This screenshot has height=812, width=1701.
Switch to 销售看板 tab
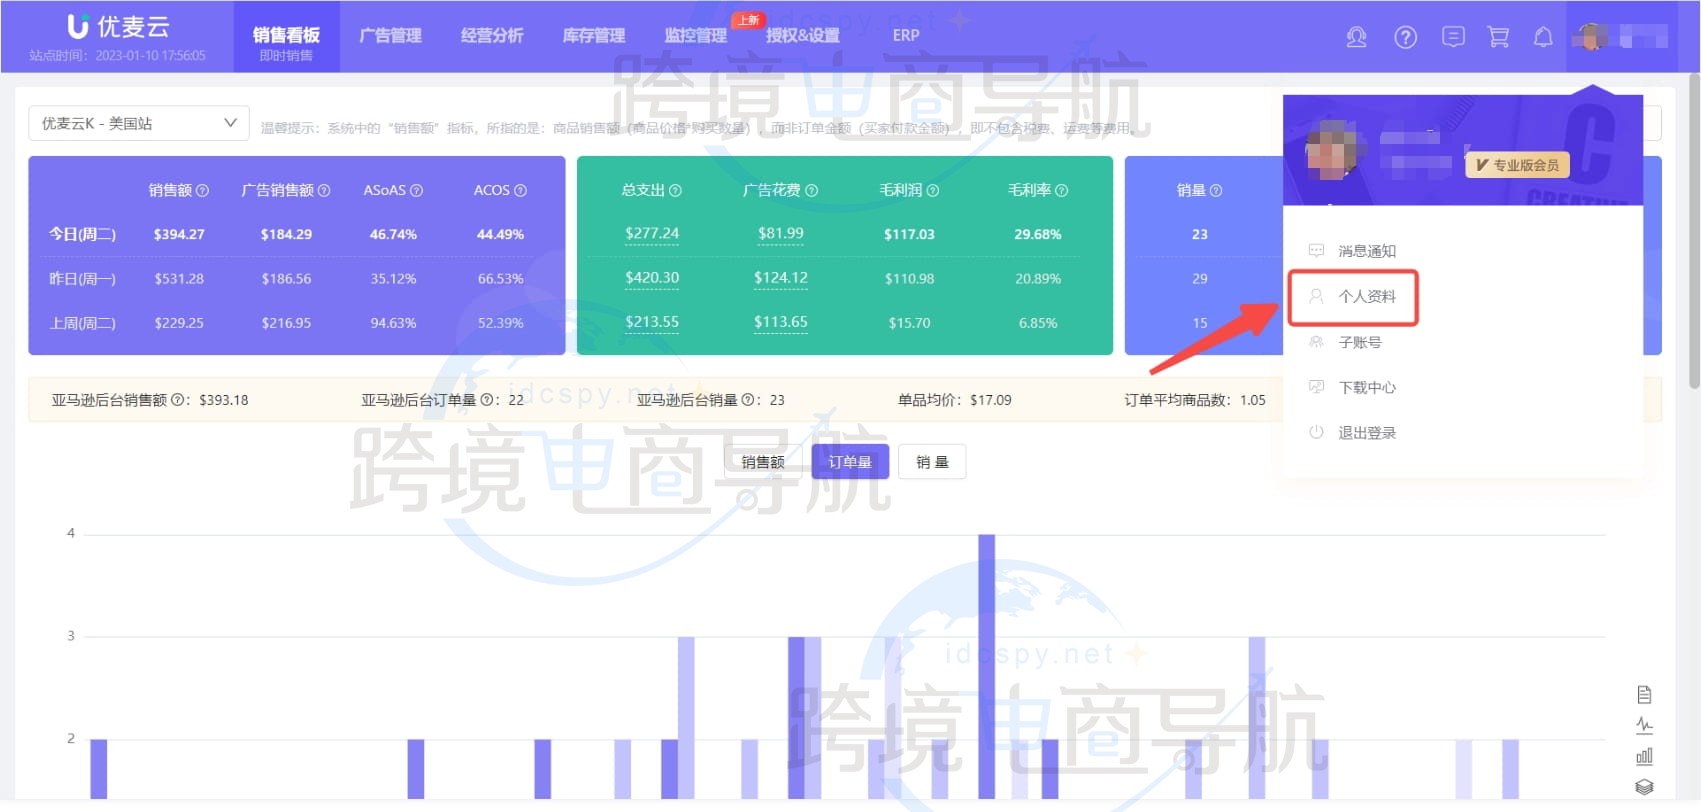point(286,38)
